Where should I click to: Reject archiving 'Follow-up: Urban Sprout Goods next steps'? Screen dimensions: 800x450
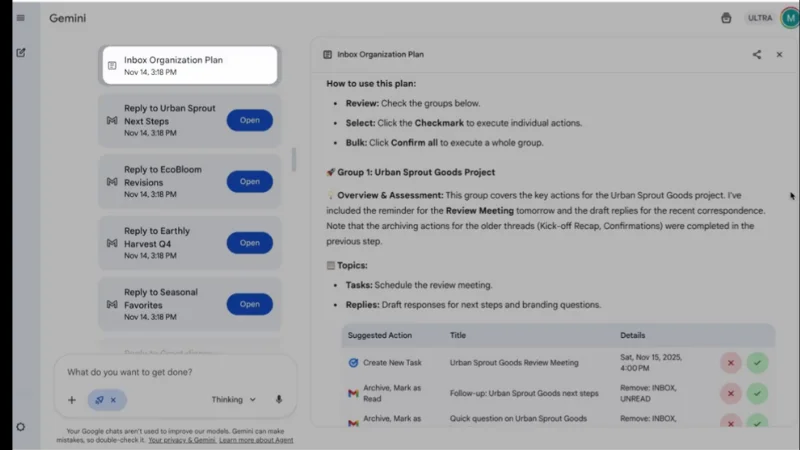(x=731, y=393)
